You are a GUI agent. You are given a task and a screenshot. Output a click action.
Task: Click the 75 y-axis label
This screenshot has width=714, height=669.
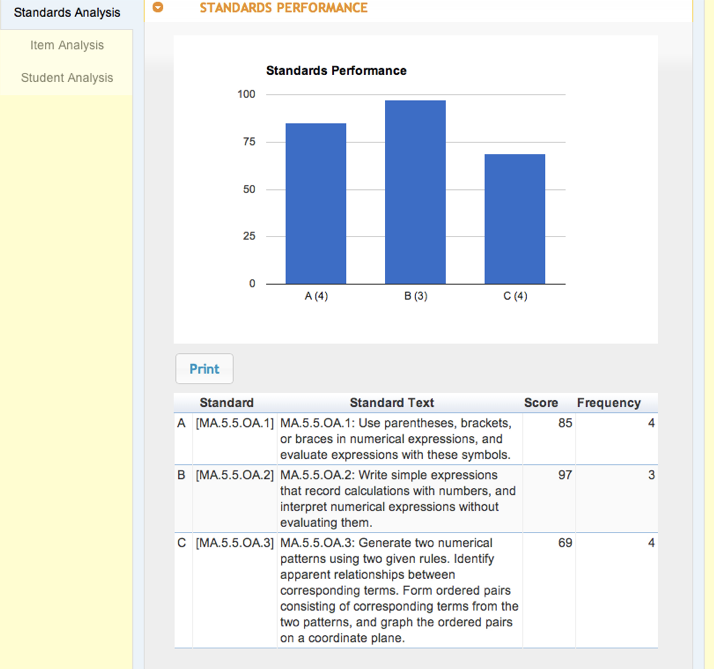click(249, 142)
